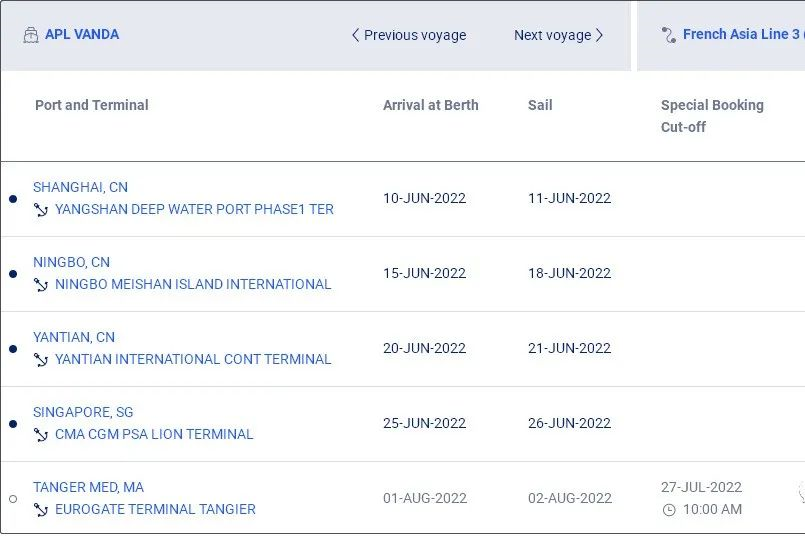Image resolution: width=805 pixels, height=536 pixels.
Task: Open the YANTIAN, CN port link
Action: point(74,337)
